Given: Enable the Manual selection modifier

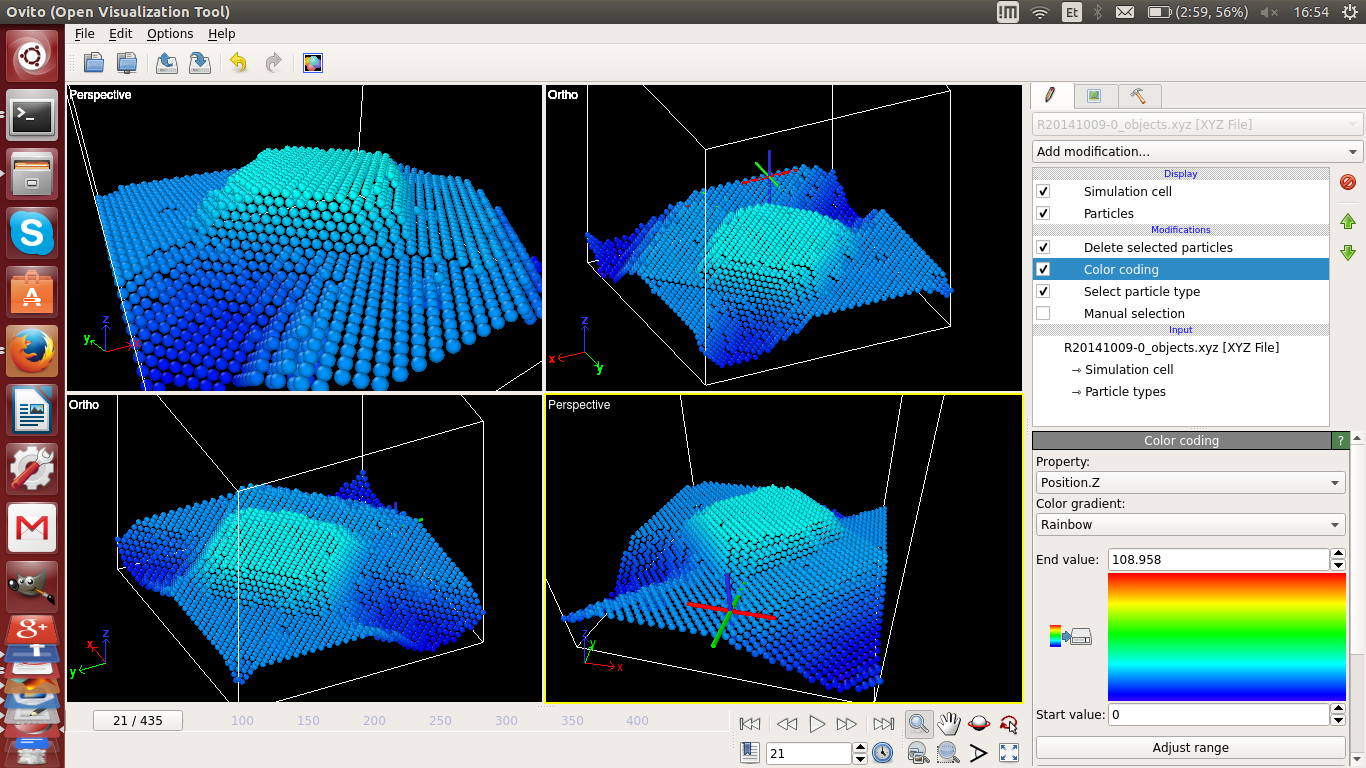Looking at the screenshot, I should (1043, 313).
